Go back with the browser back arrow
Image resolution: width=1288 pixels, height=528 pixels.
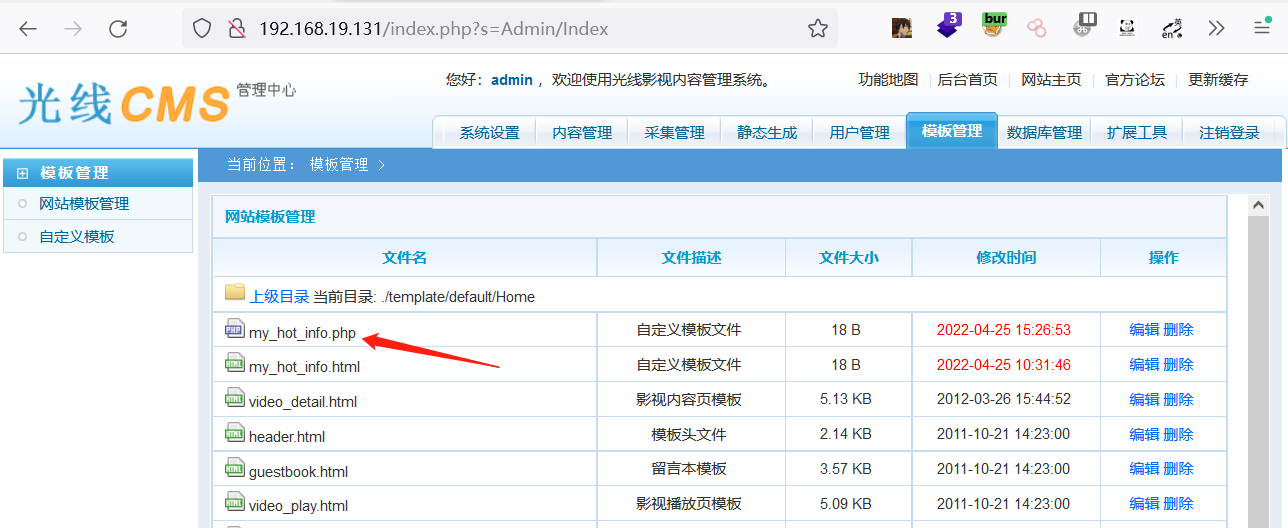[28, 29]
